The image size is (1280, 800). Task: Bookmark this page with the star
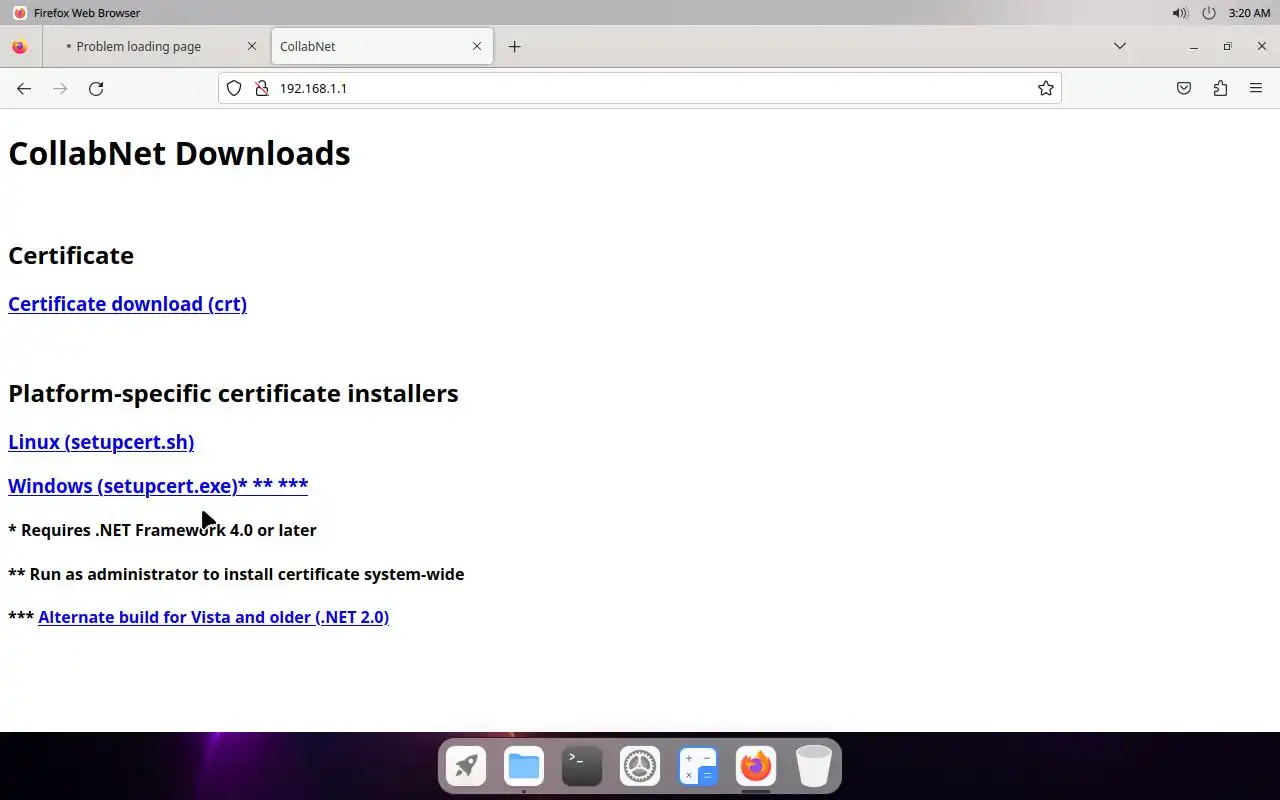pos(1046,88)
